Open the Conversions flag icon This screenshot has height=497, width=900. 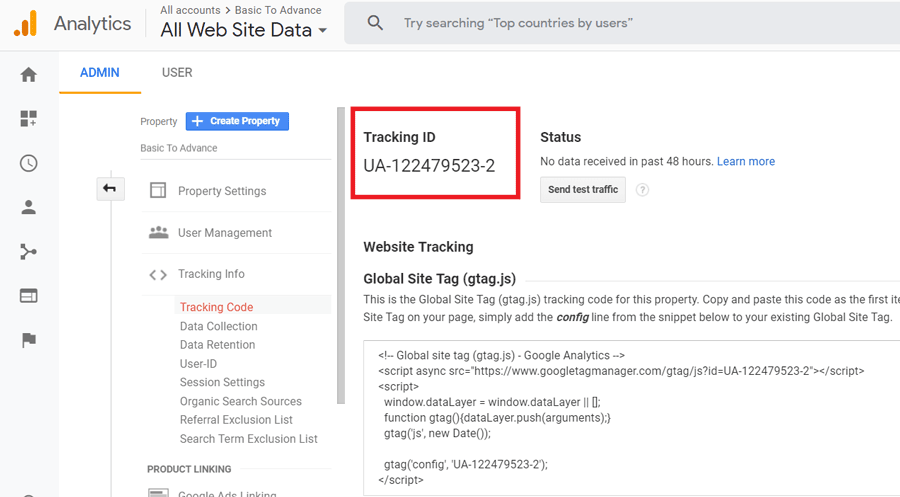coord(28,340)
